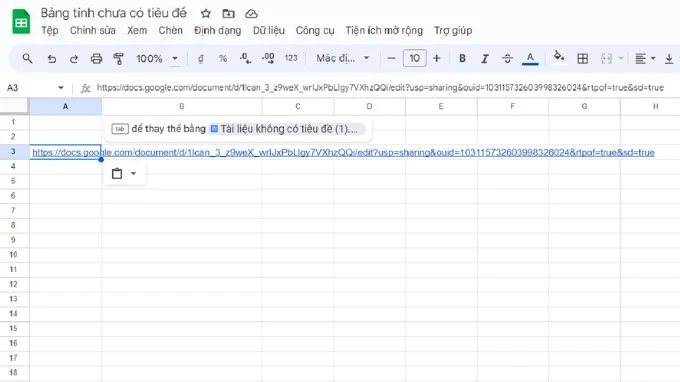This screenshot has height=382, width=680.
Task: Undo the last action
Action: point(52,59)
